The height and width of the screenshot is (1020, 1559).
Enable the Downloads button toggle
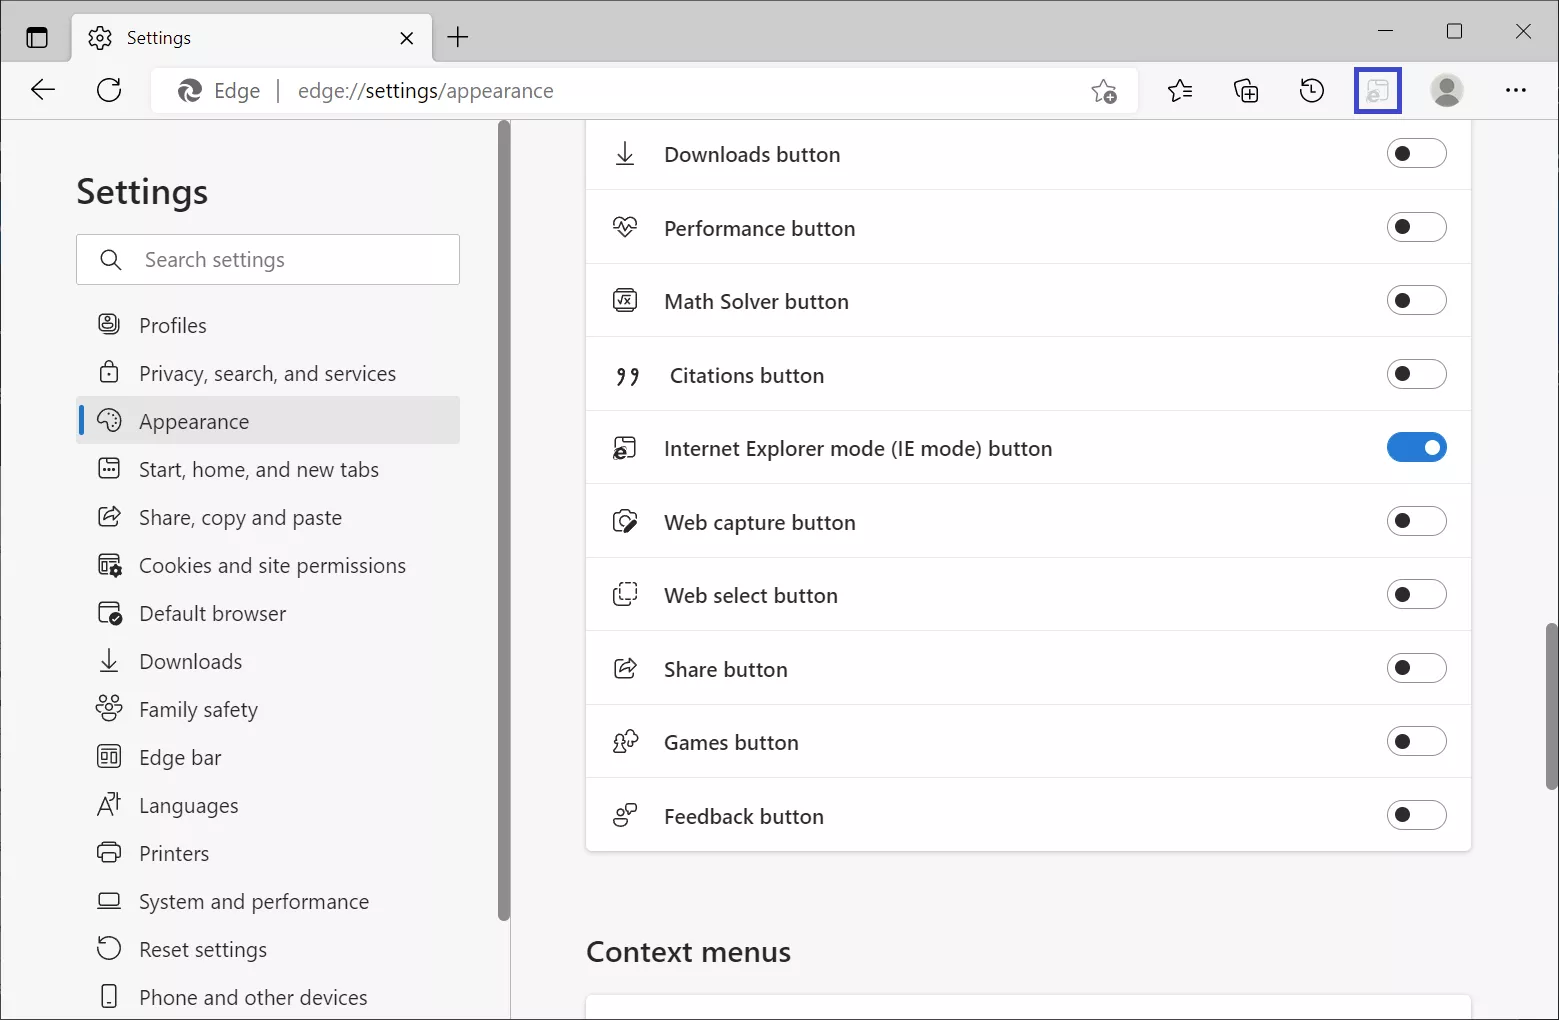pyautogui.click(x=1416, y=154)
